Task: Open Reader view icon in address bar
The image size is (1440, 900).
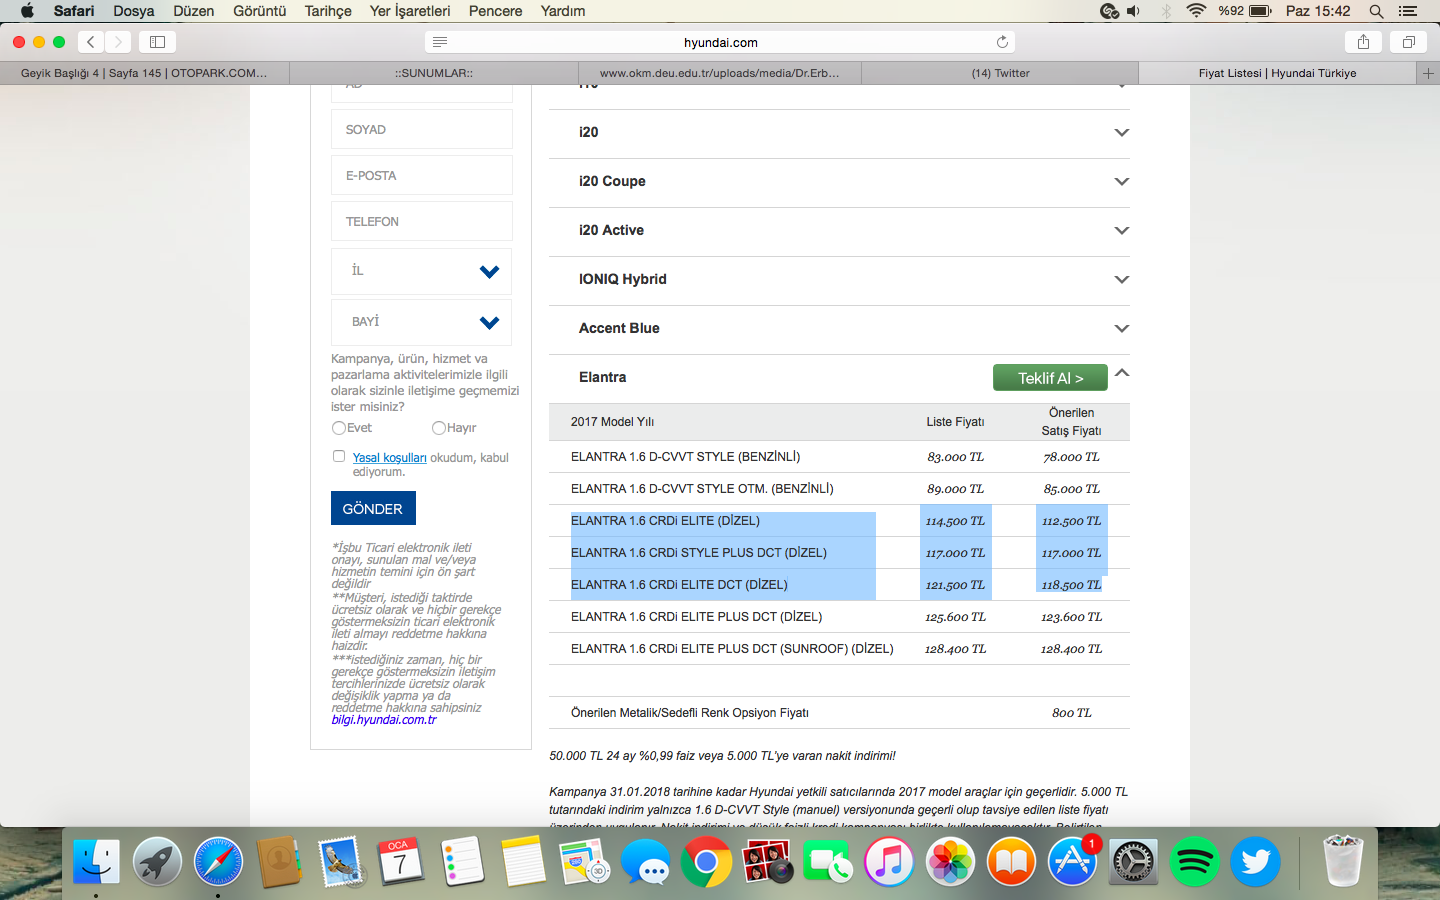Action: coord(440,42)
